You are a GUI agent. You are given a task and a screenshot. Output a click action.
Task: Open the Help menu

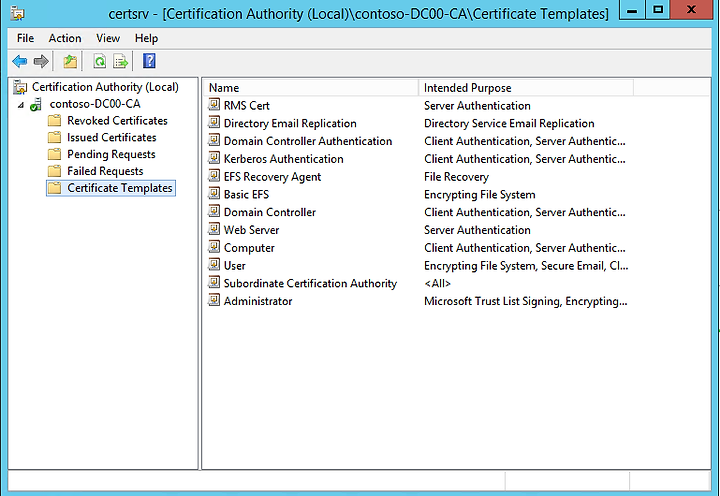tap(146, 38)
